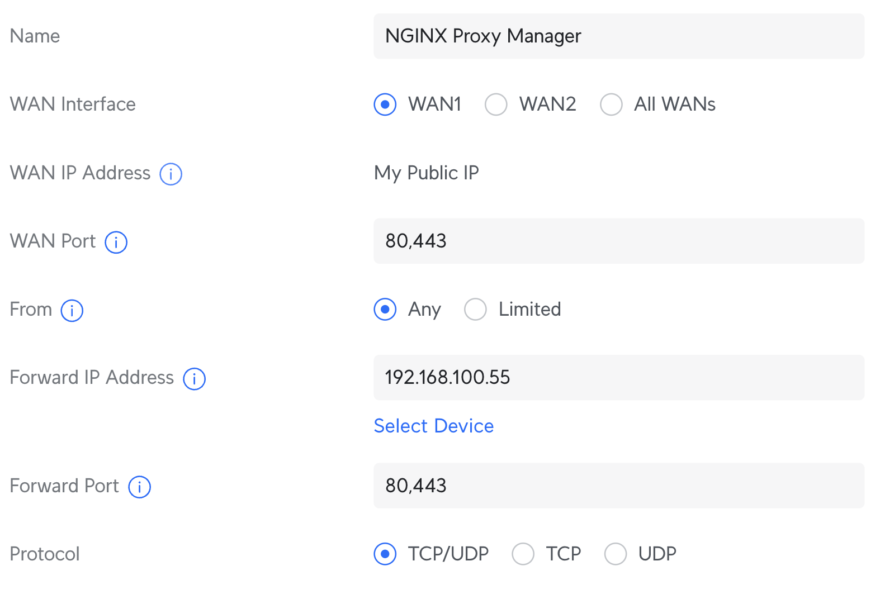Screen dimensions: 880x599
Task: Select the TCP/UDP protocol option
Action: 384,554
